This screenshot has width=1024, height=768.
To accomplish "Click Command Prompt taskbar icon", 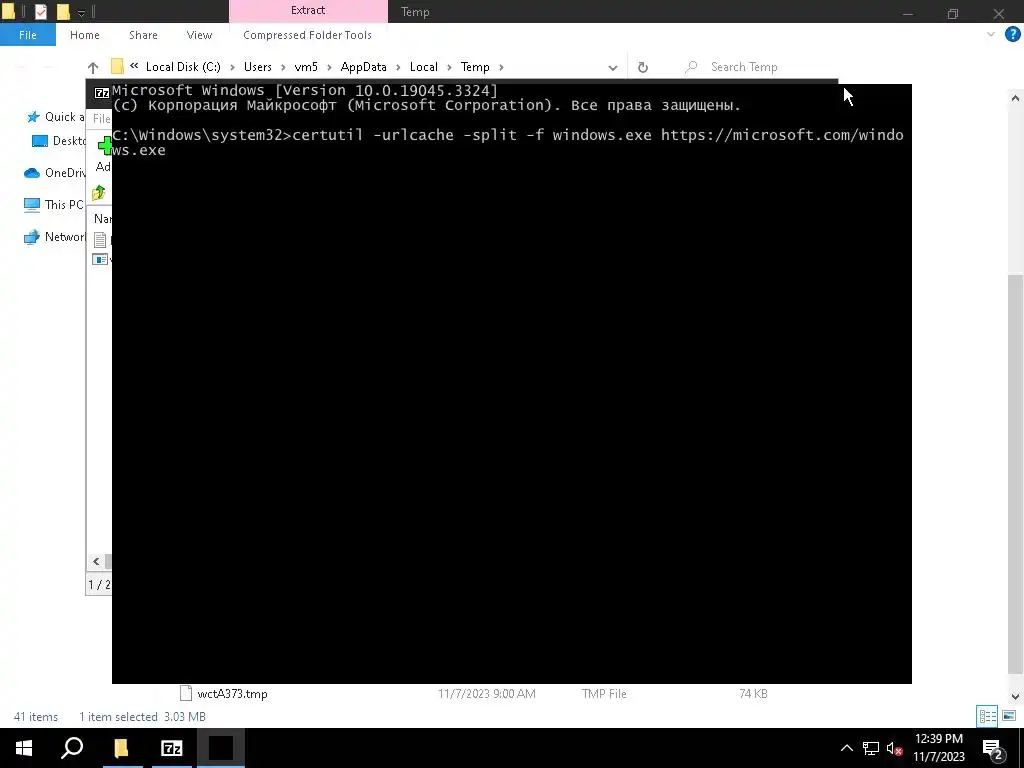I will point(221,748).
